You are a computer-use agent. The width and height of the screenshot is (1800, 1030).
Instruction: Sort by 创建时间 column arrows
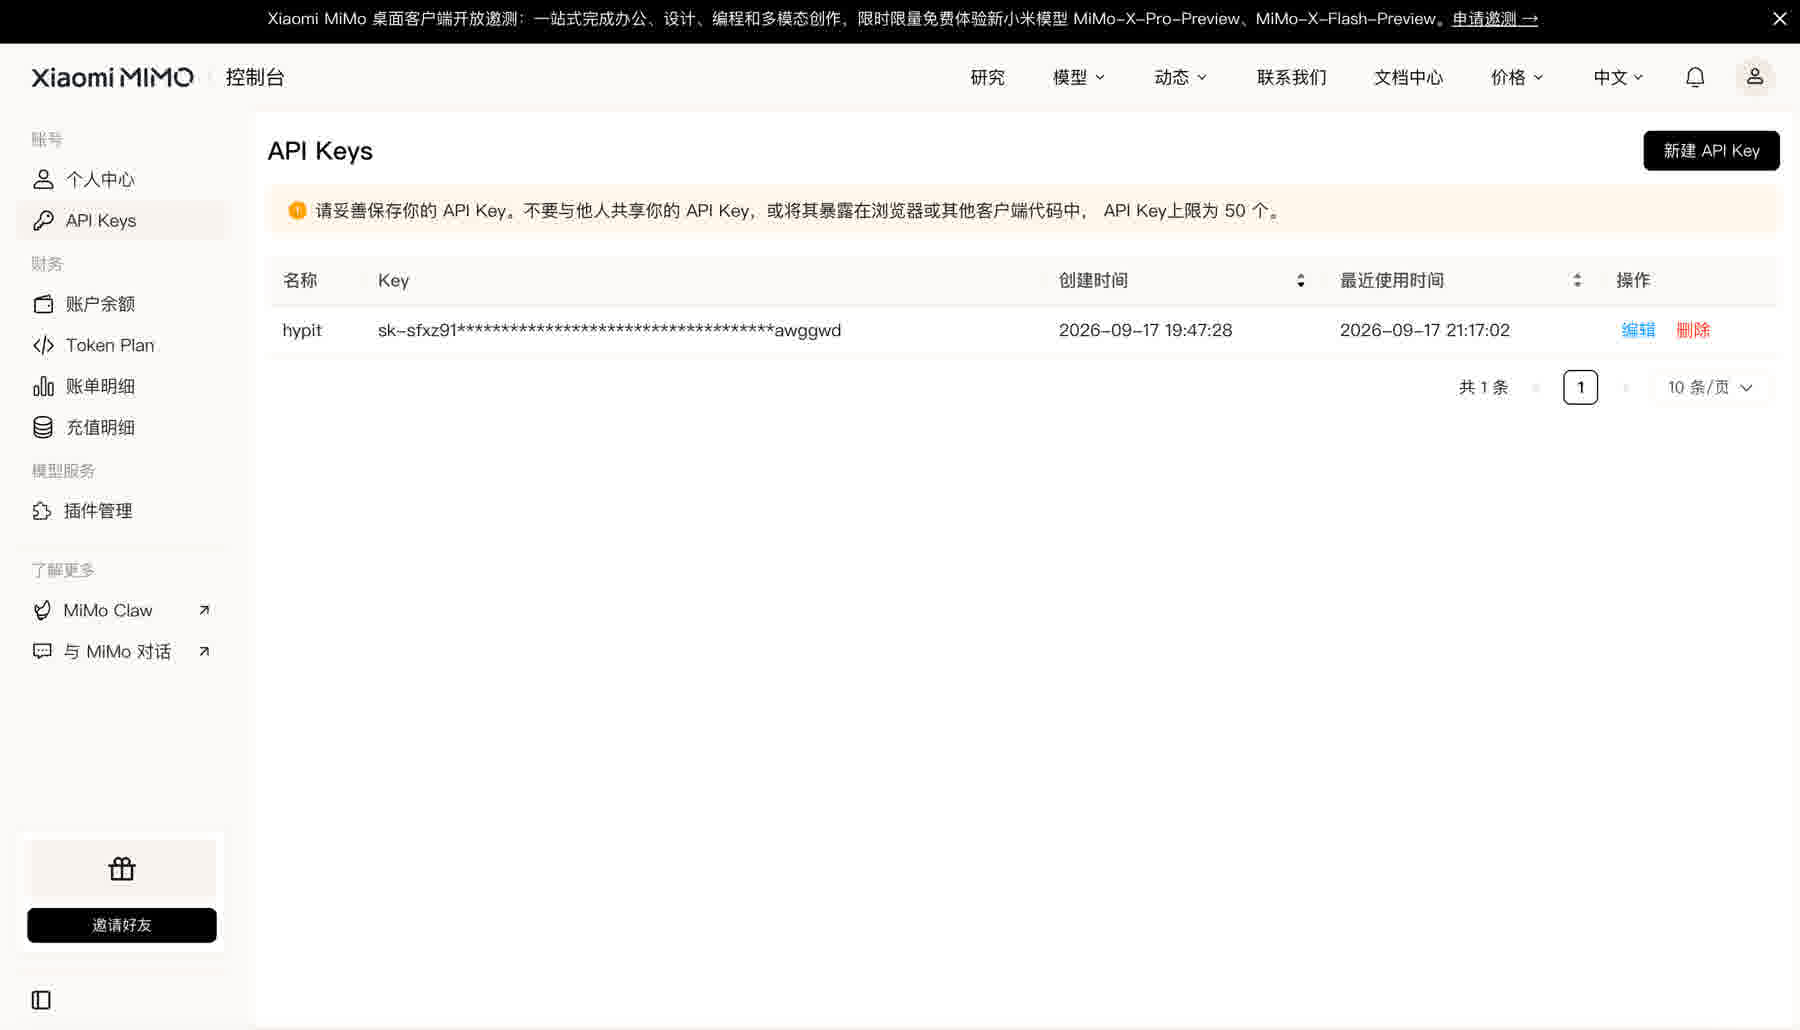[1300, 281]
